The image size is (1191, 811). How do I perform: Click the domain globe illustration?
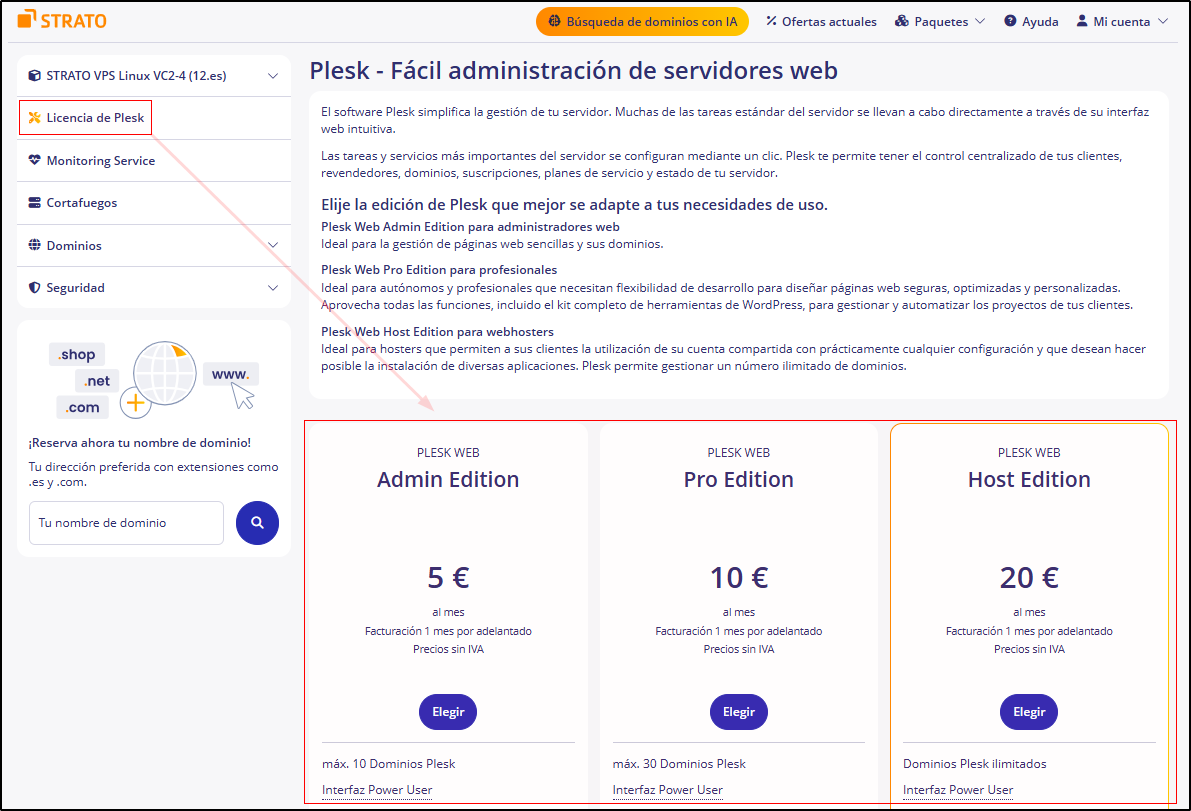point(165,374)
